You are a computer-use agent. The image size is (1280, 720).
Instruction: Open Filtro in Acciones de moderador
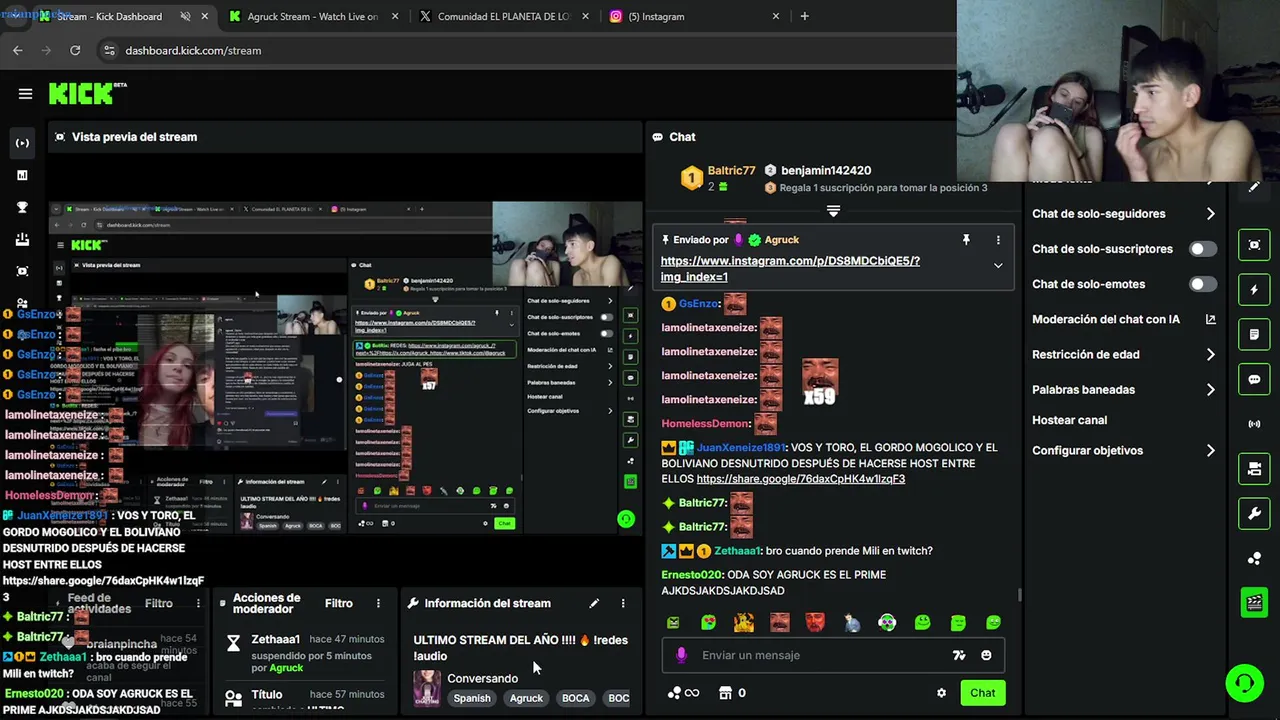[x=339, y=603]
